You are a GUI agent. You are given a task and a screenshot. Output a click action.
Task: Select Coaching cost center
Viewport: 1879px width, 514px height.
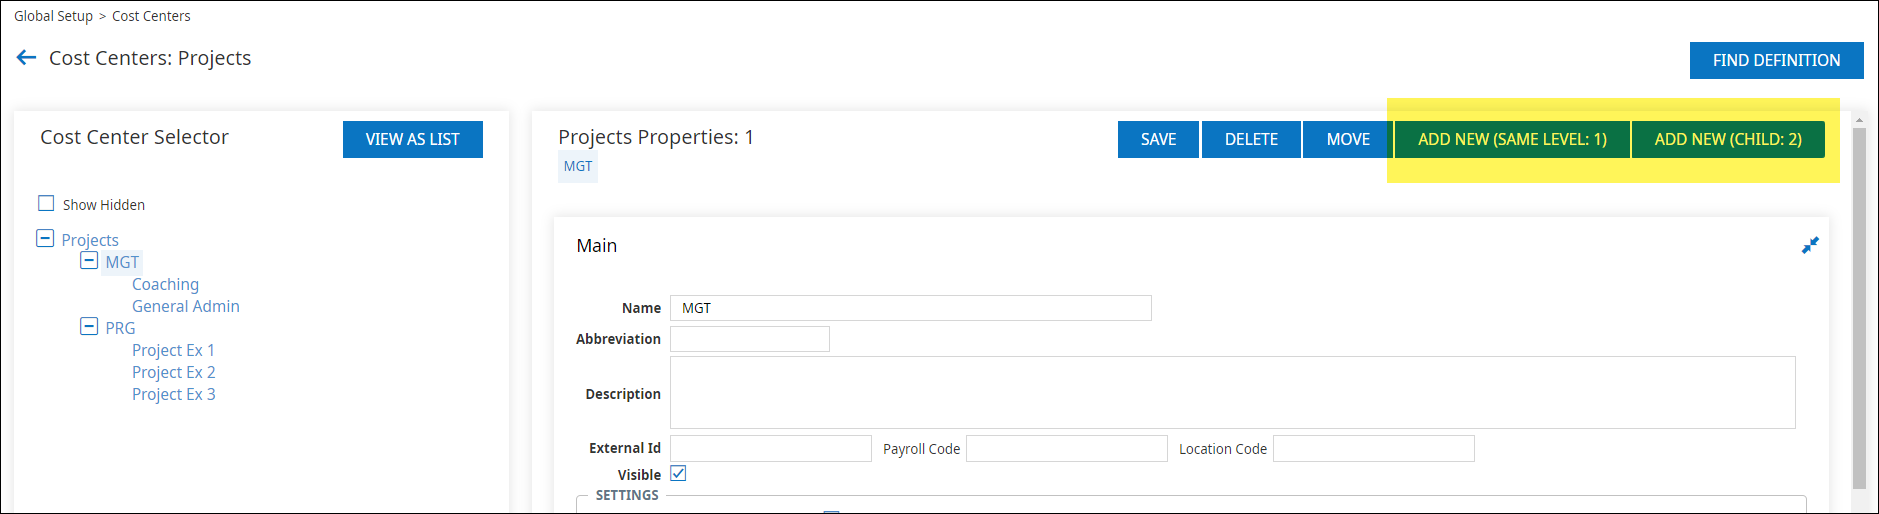(165, 284)
